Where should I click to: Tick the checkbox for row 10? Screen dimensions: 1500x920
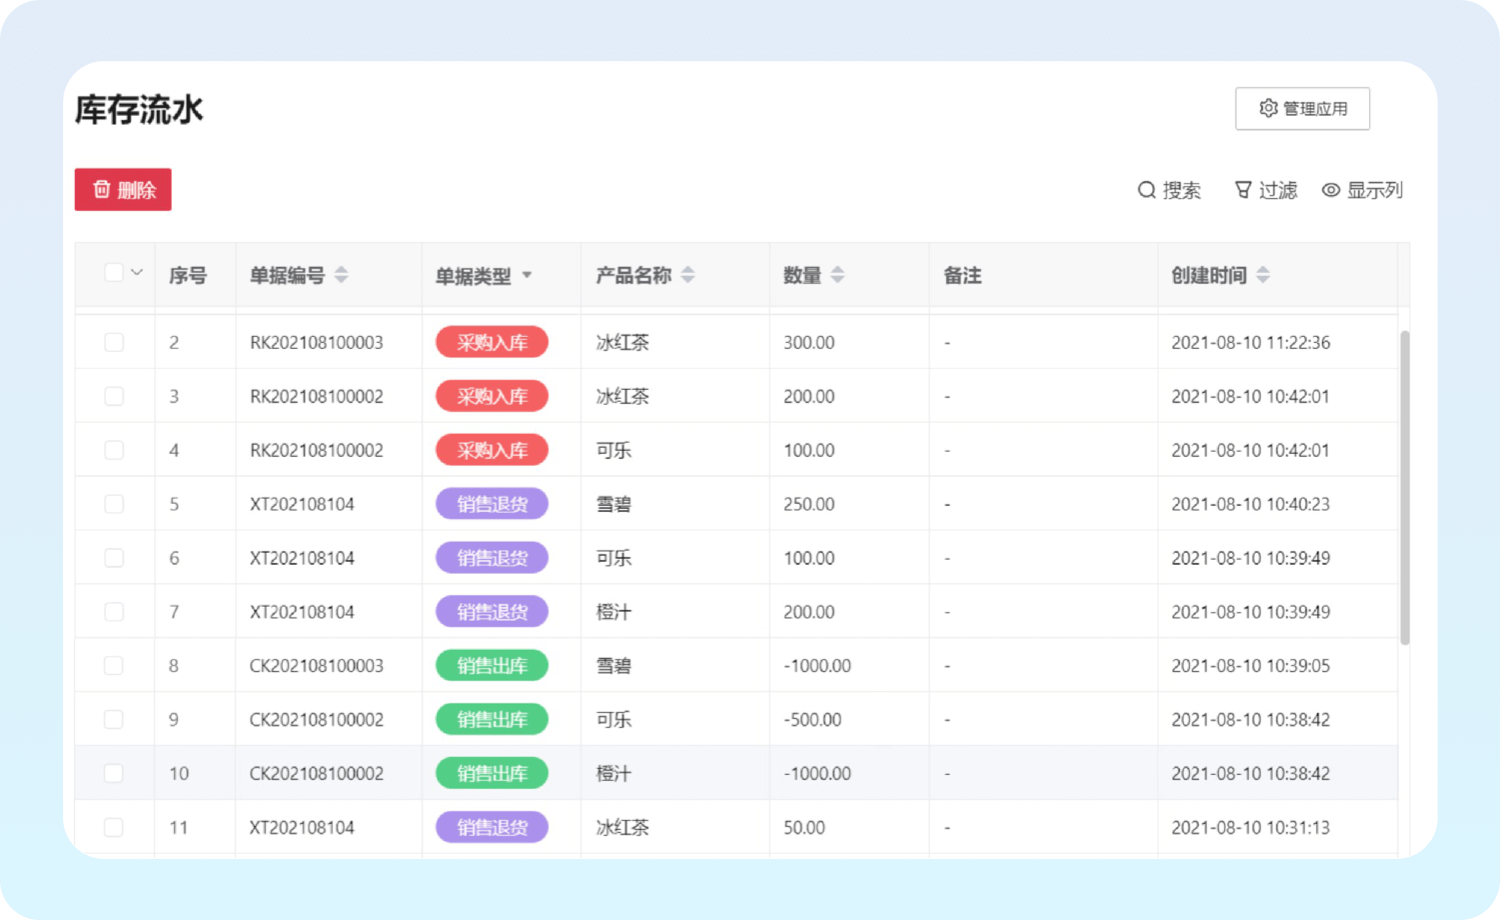point(114,774)
